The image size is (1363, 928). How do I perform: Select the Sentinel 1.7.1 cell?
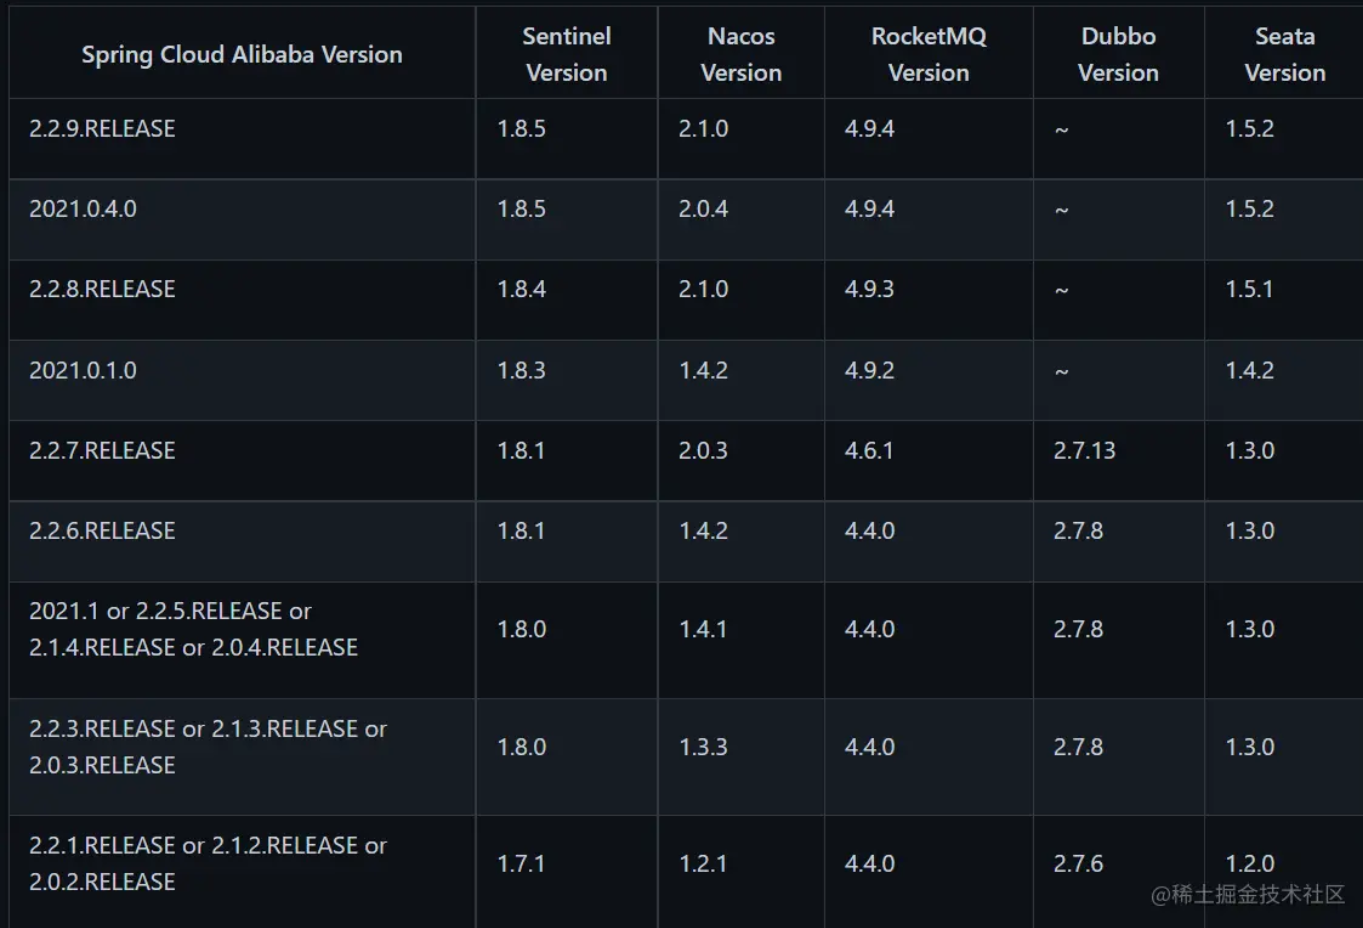point(521,863)
